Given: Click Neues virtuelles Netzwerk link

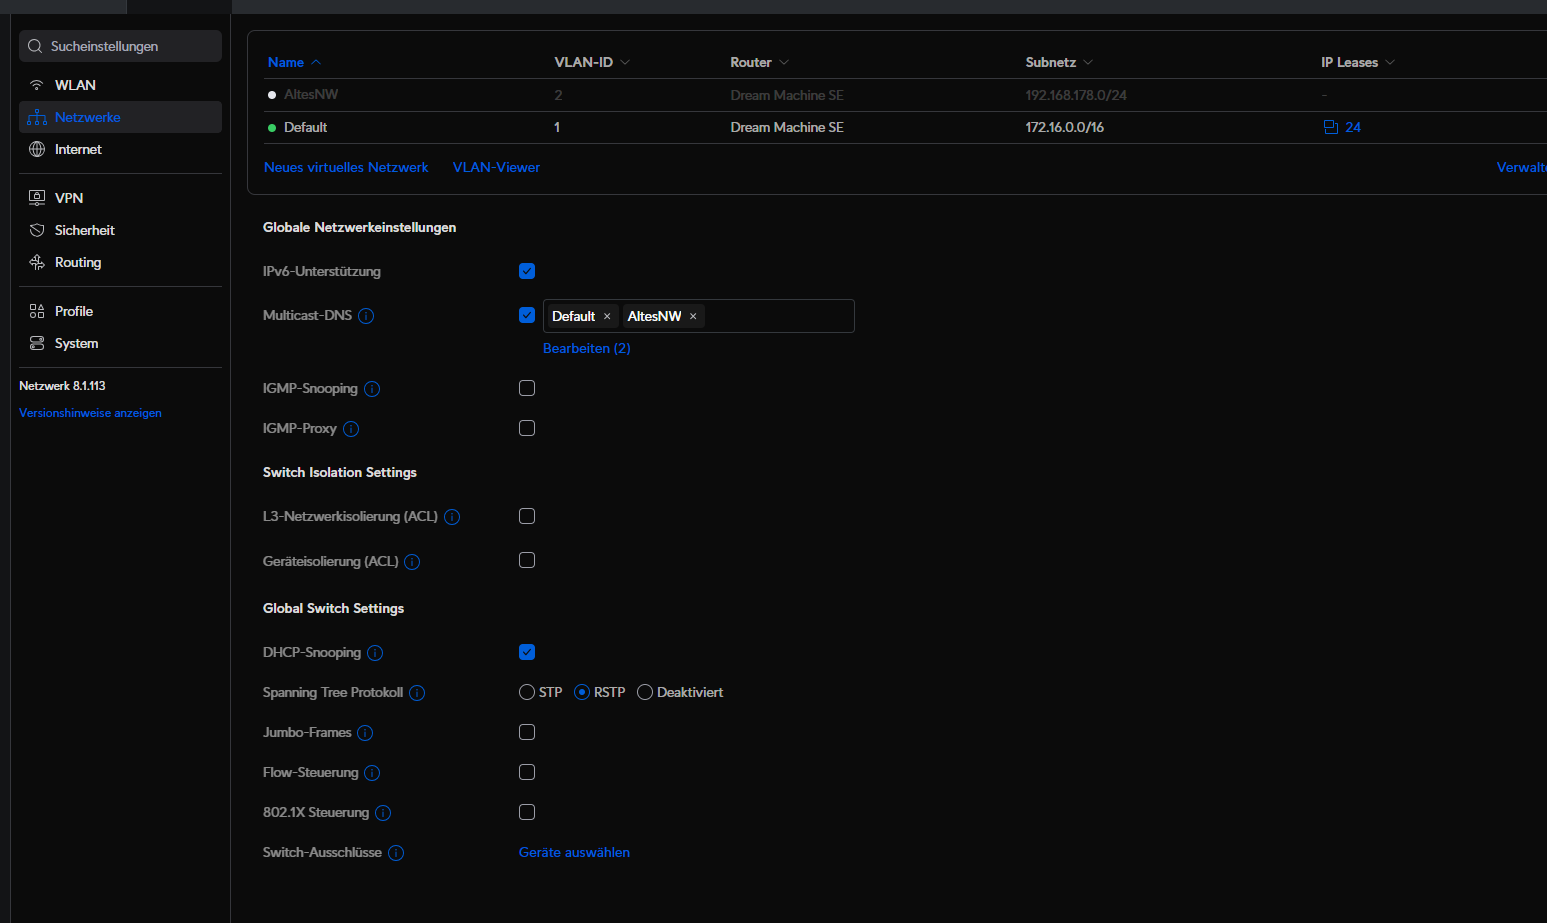Looking at the screenshot, I should [346, 167].
